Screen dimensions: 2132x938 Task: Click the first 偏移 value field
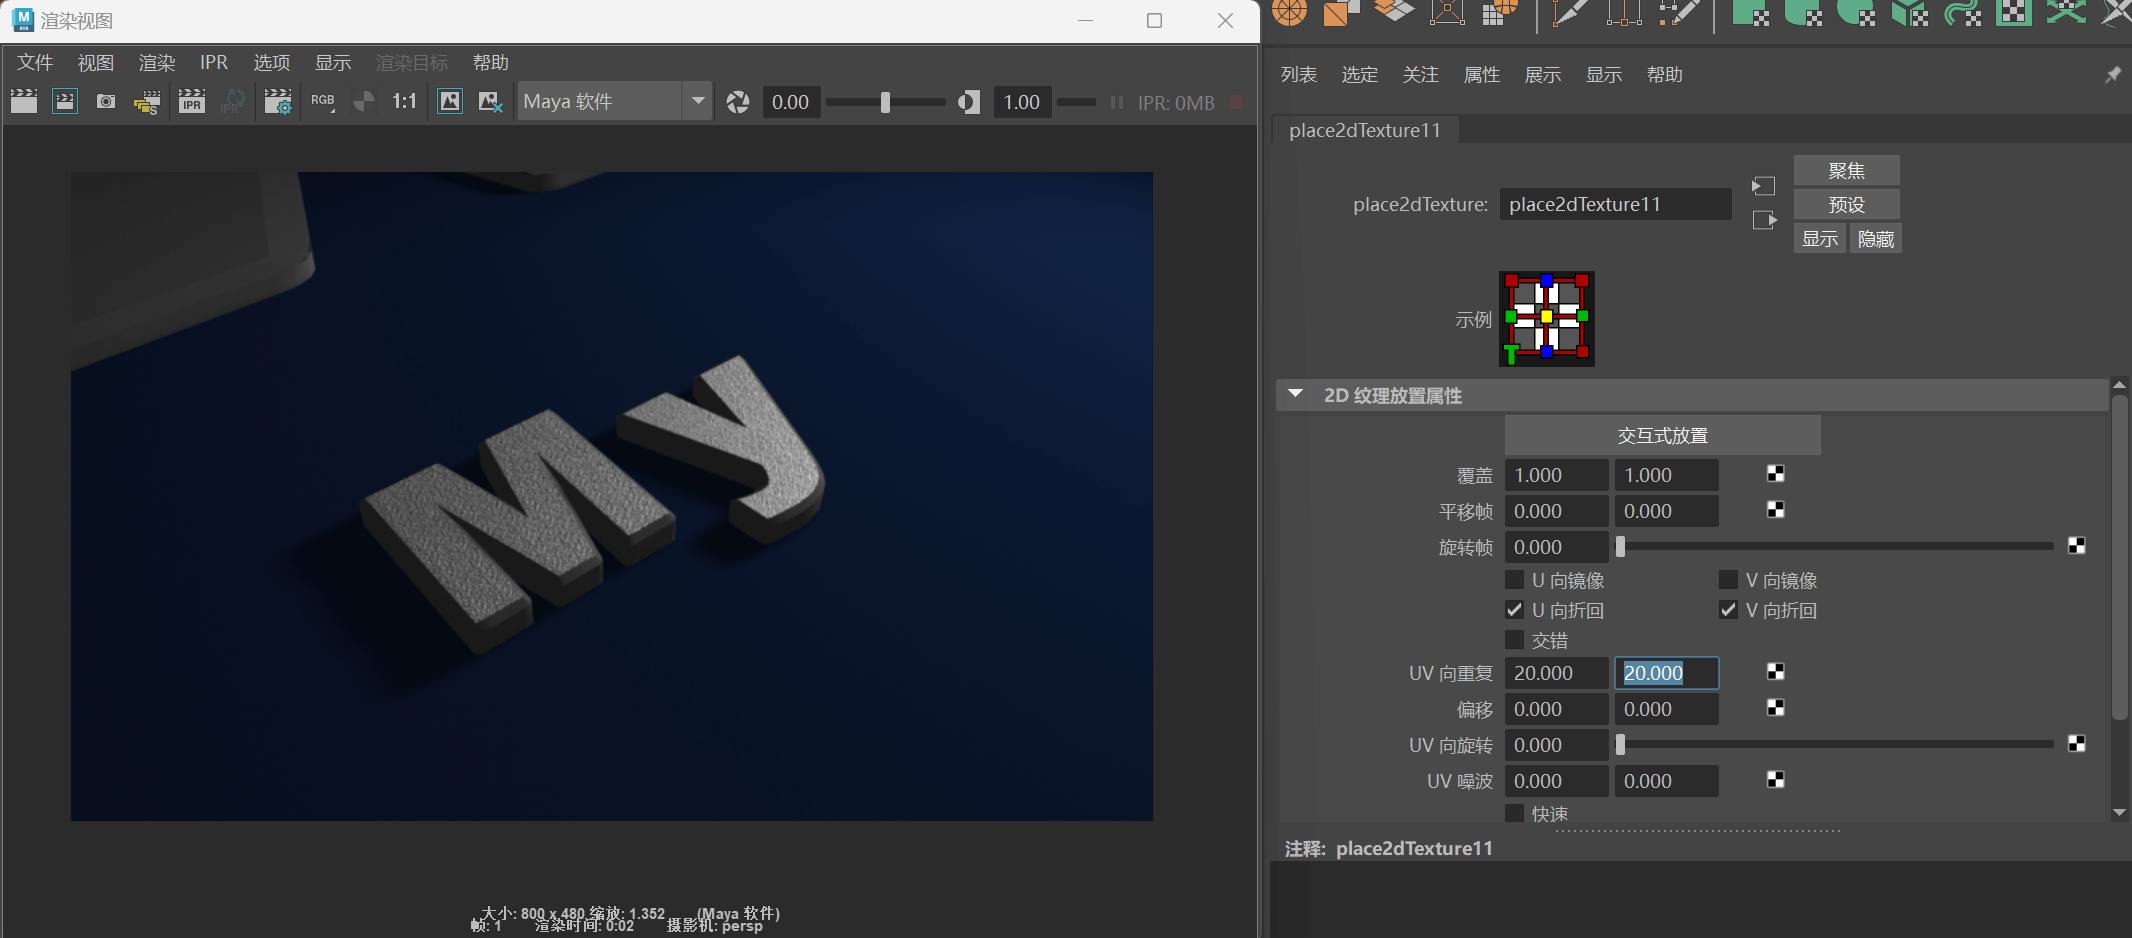click(x=1556, y=709)
